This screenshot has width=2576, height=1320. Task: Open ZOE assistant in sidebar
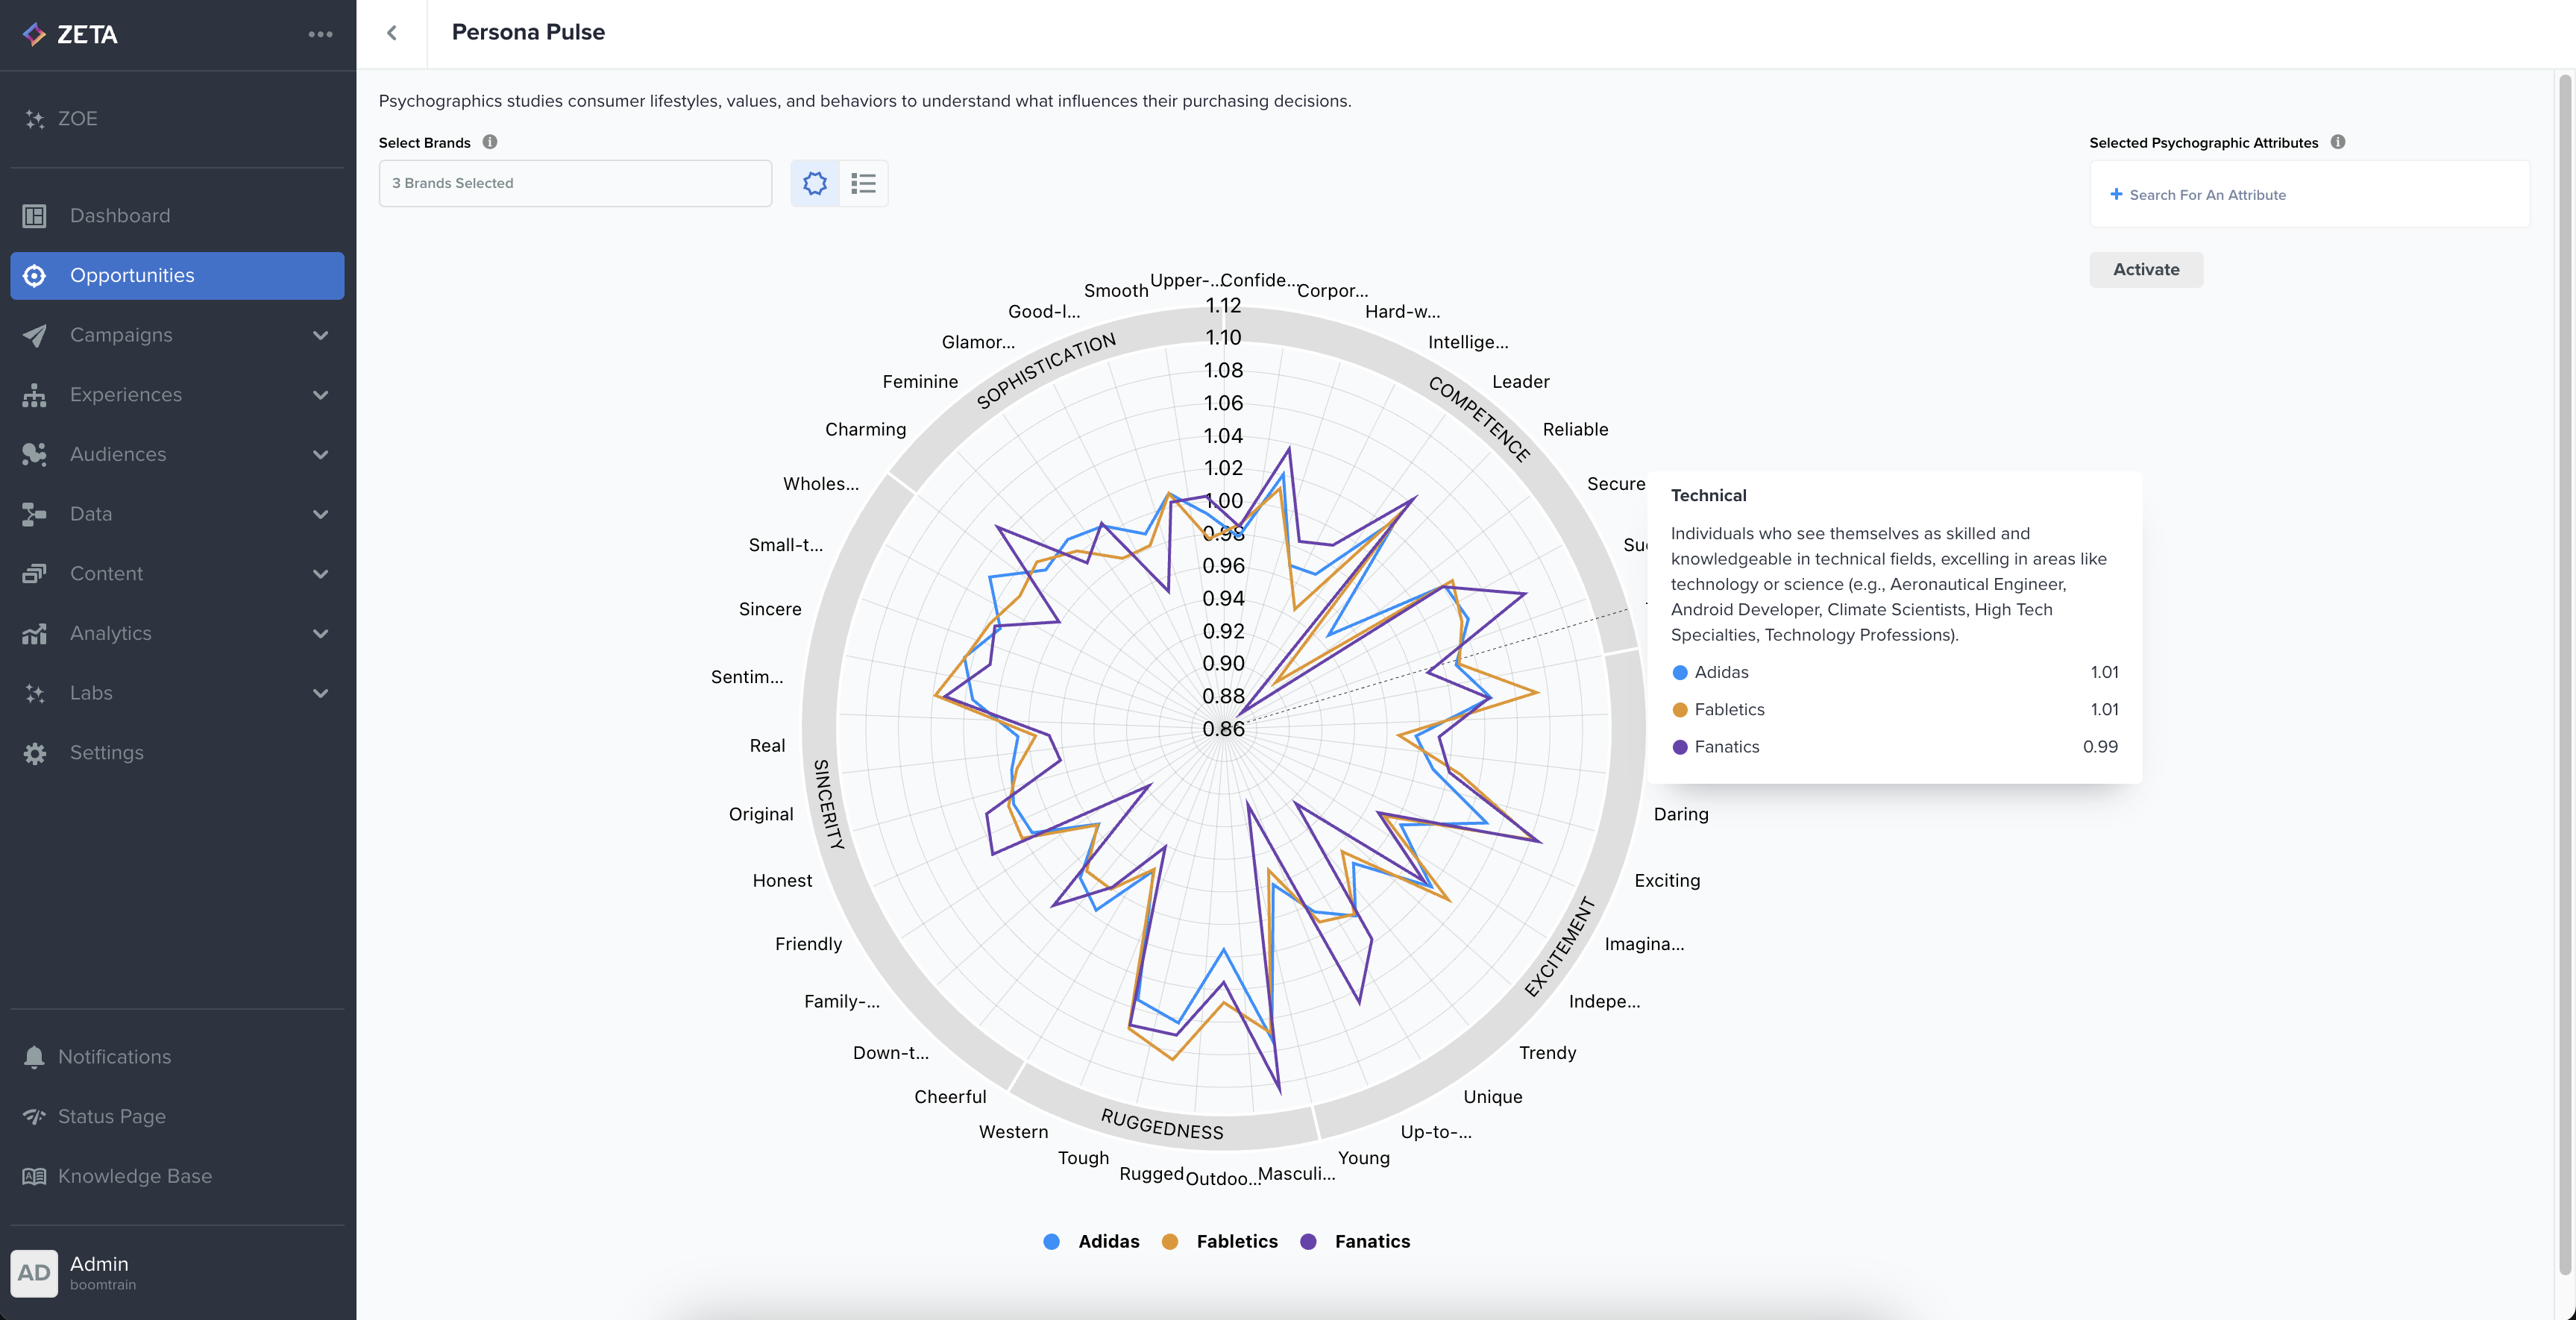coord(77,118)
